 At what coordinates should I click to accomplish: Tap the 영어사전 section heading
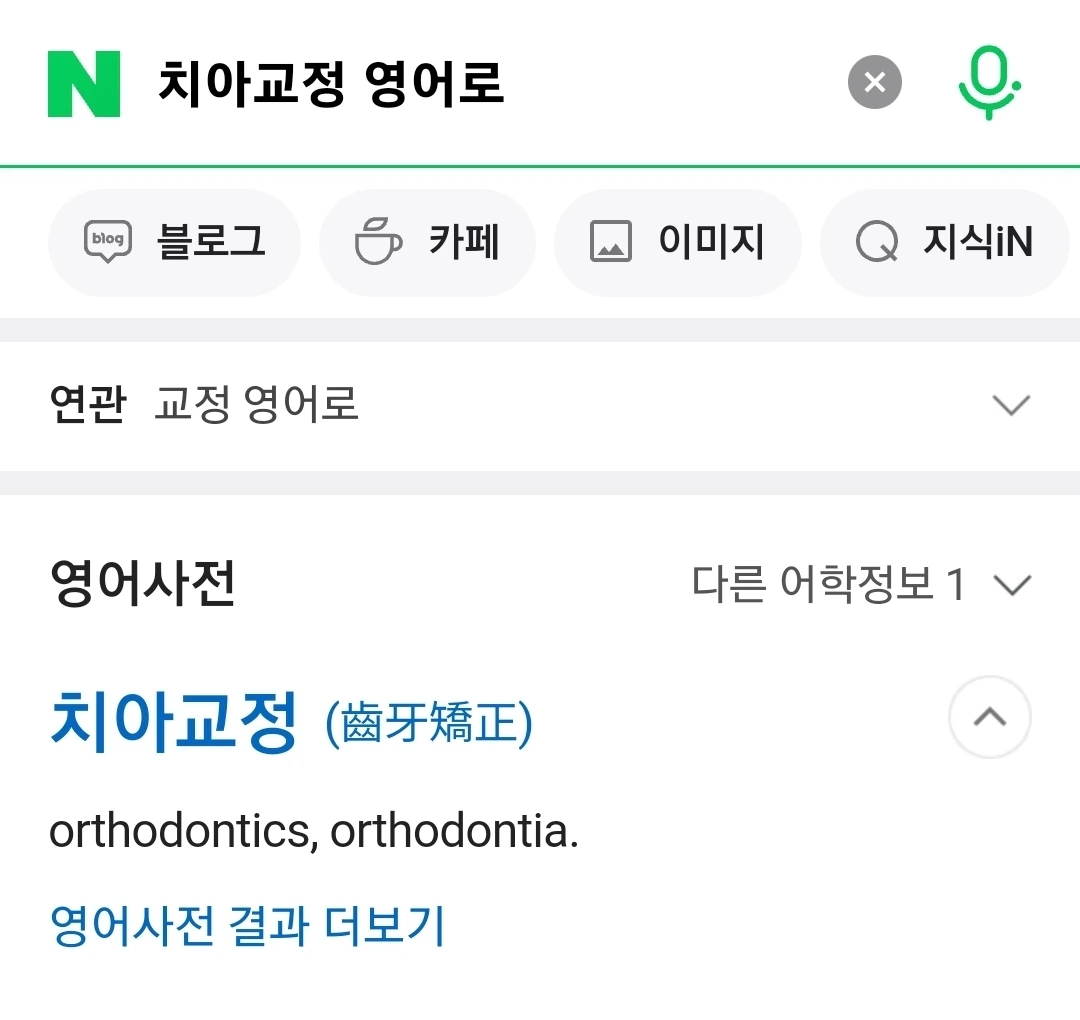[143, 584]
